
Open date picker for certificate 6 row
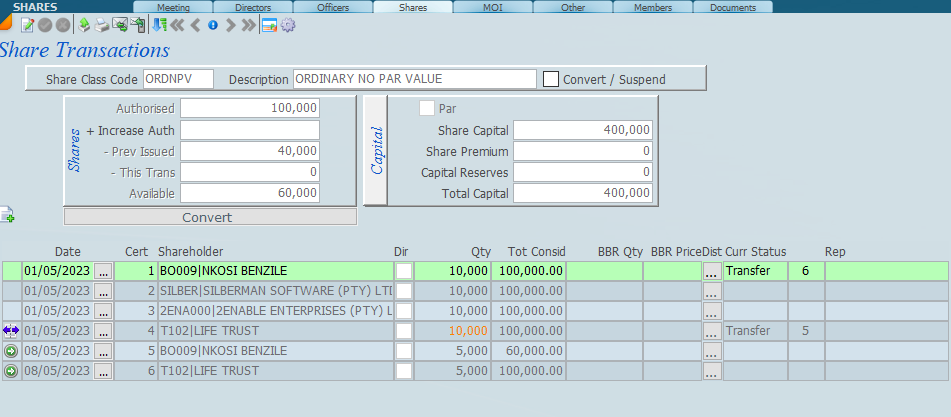(x=103, y=371)
